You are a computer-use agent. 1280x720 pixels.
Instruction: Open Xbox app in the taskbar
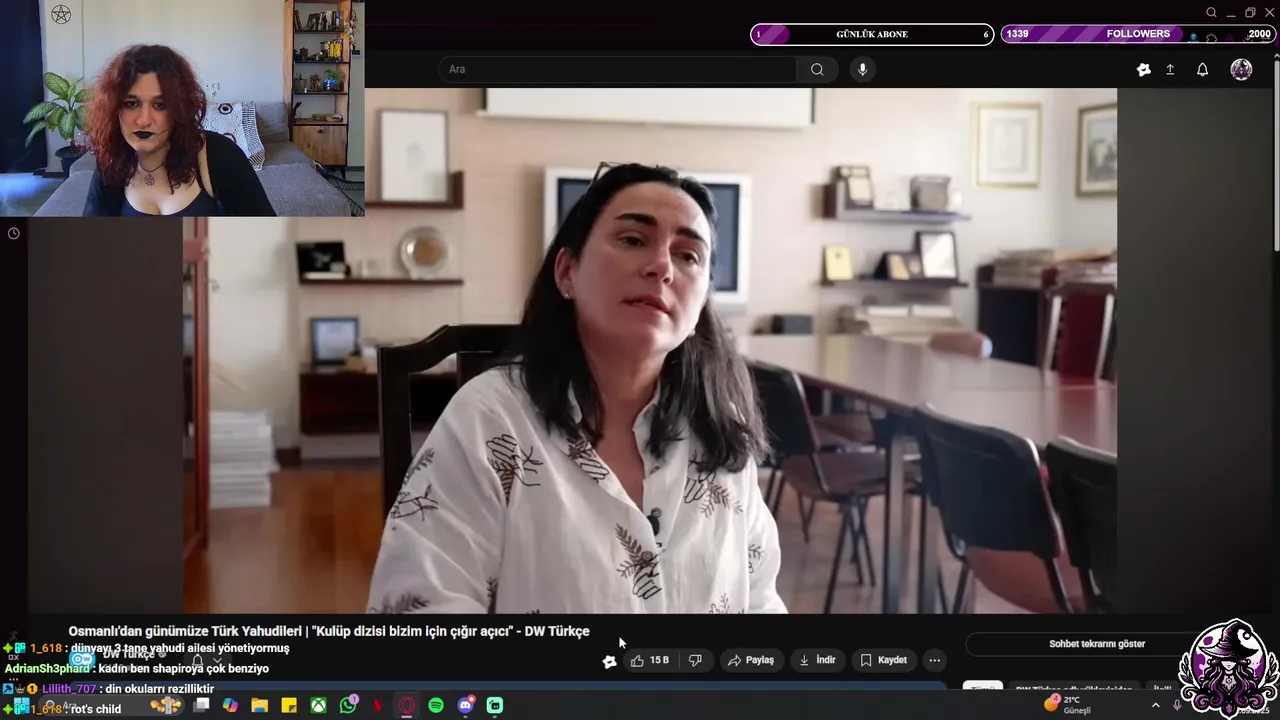coord(317,705)
